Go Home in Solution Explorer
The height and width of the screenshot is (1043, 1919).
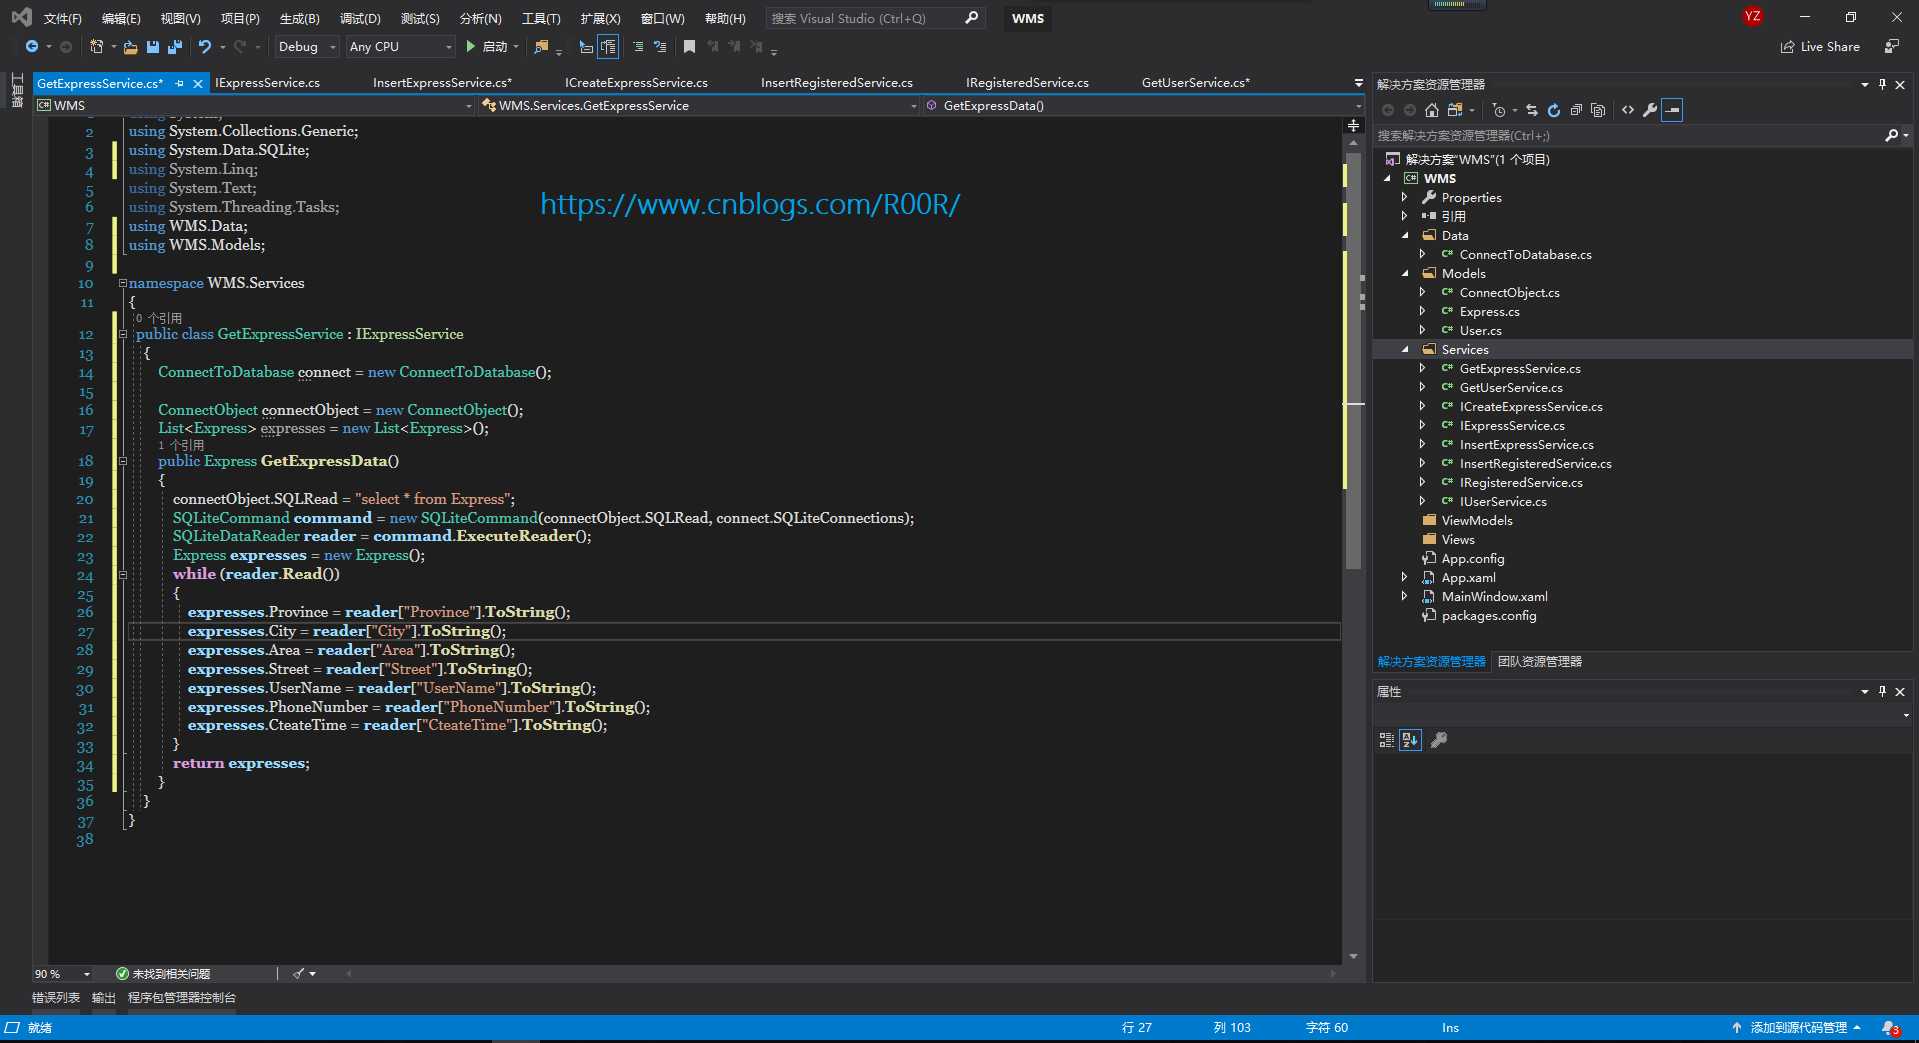(1432, 110)
